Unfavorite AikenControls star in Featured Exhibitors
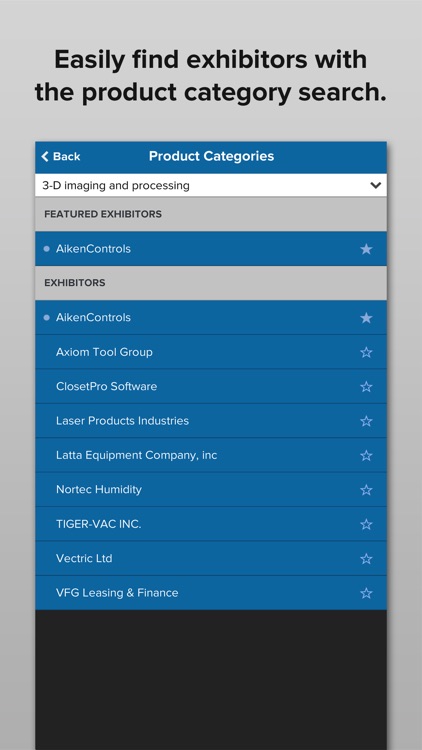 point(366,249)
